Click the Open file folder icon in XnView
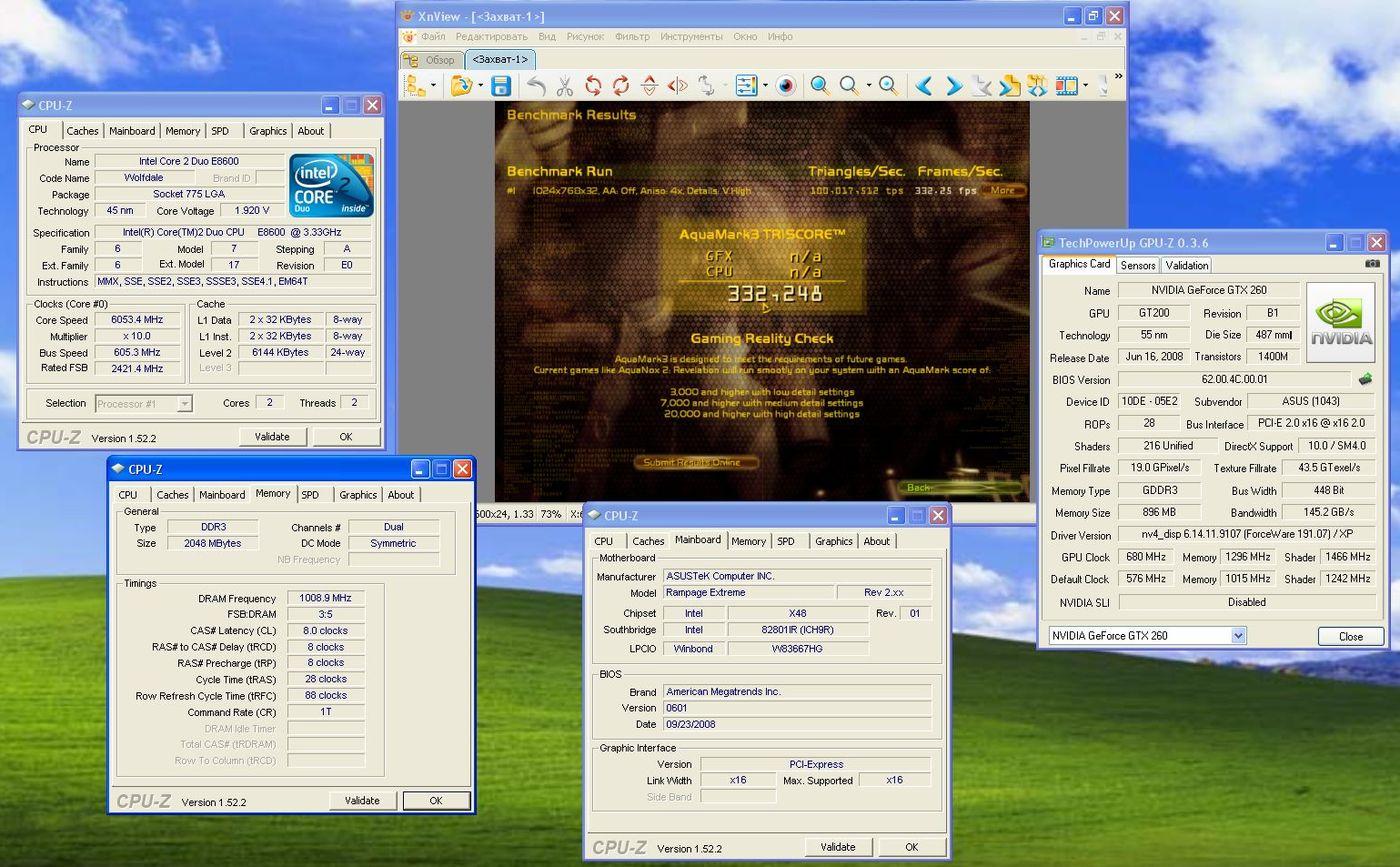 click(460, 86)
